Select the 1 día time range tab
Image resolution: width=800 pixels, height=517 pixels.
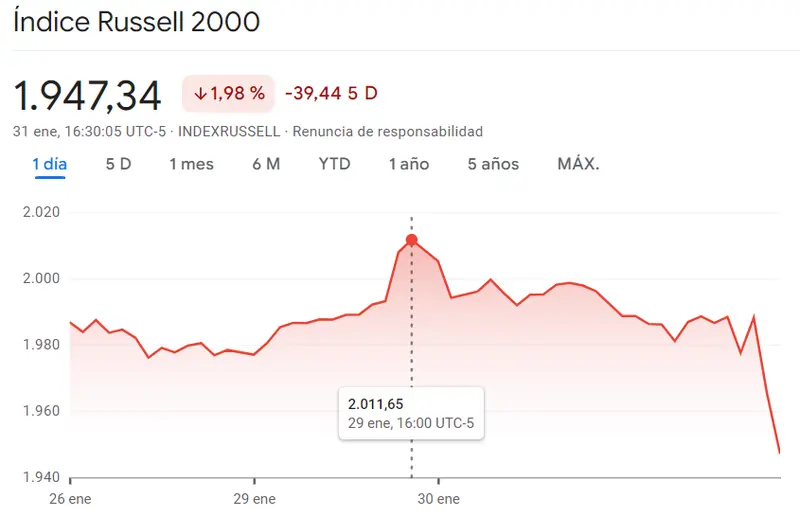pos(50,164)
